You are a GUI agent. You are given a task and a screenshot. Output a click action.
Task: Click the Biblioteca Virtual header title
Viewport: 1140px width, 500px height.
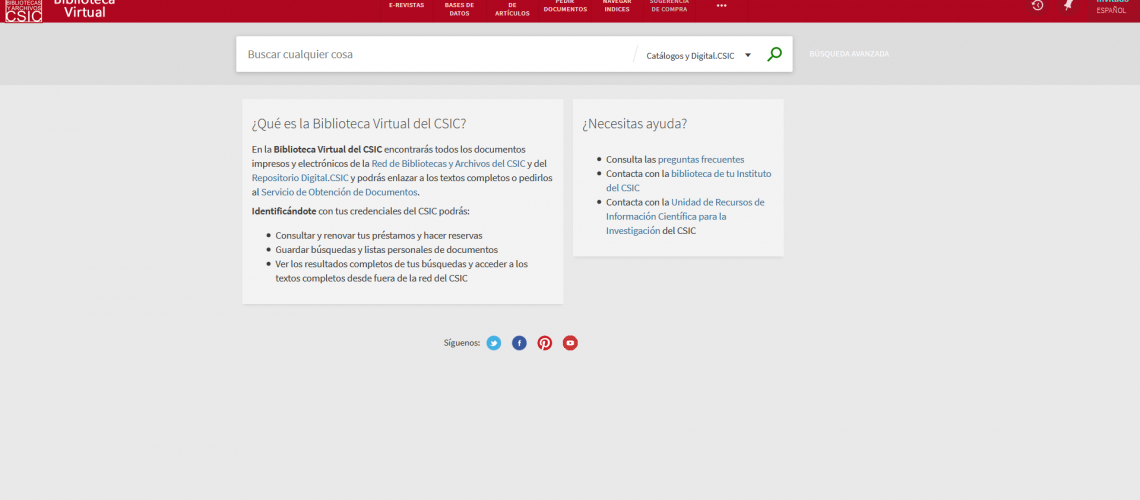coord(84,7)
